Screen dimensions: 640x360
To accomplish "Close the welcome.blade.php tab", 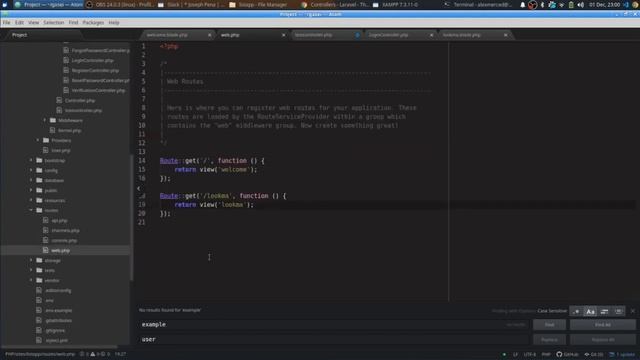I will [209, 35].
